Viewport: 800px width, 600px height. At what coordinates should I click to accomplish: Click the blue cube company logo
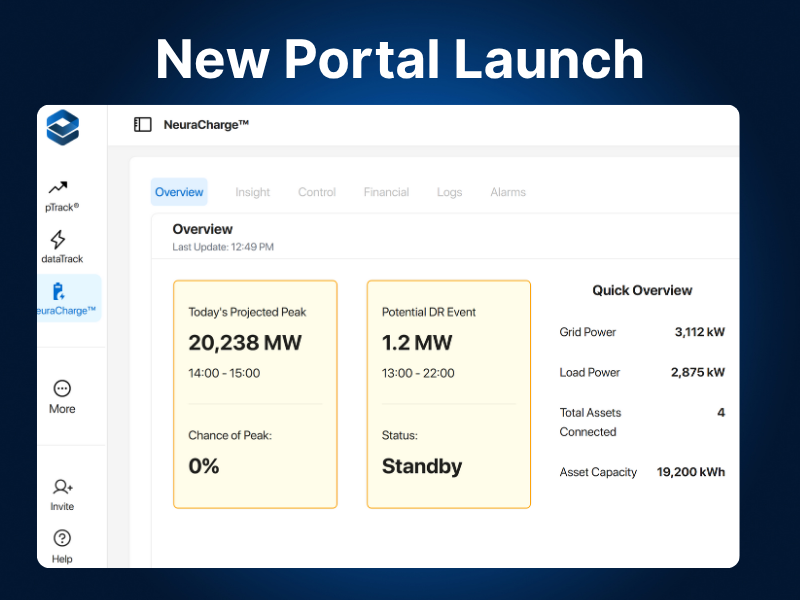[62, 127]
